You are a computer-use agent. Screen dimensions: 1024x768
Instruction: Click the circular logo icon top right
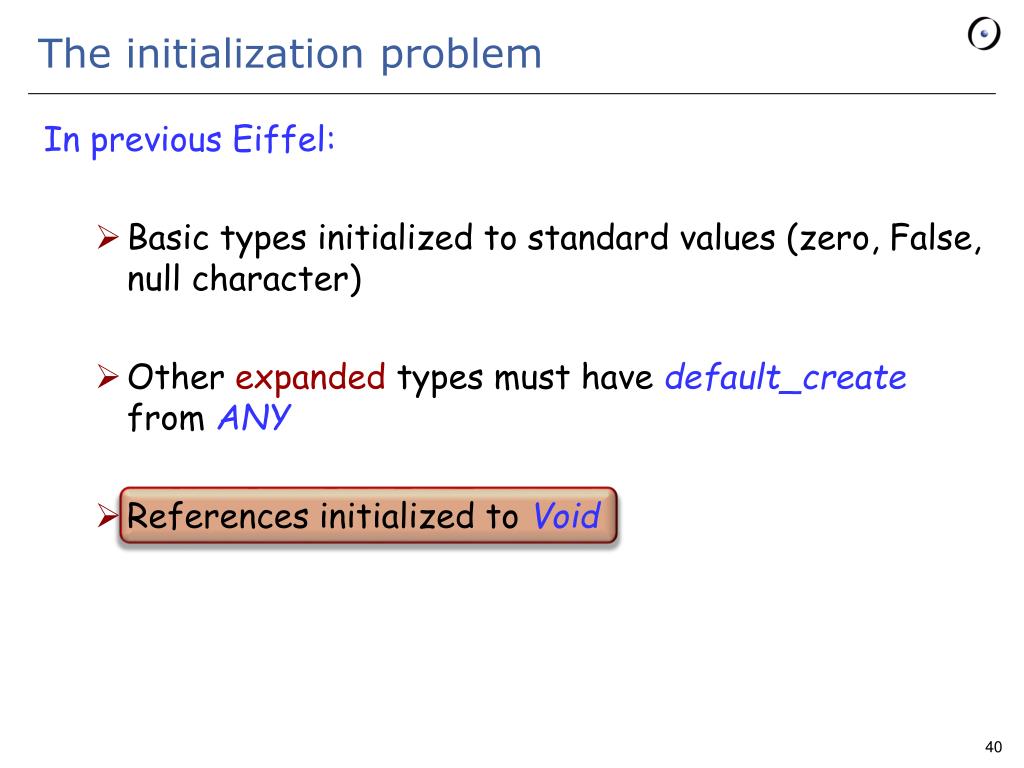tap(984, 34)
